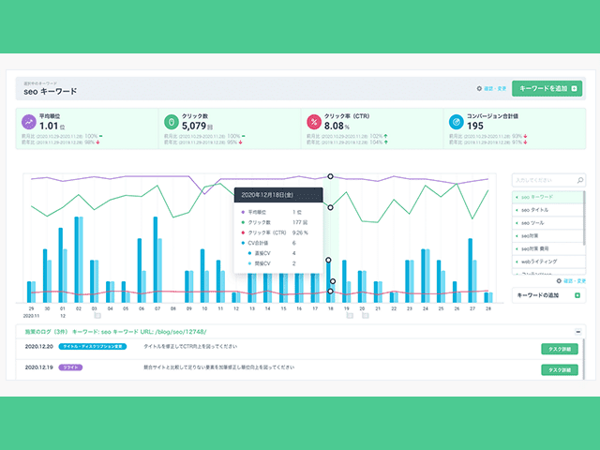Click the selected 'seo キーワード' list item

click(x=540, y=196)
